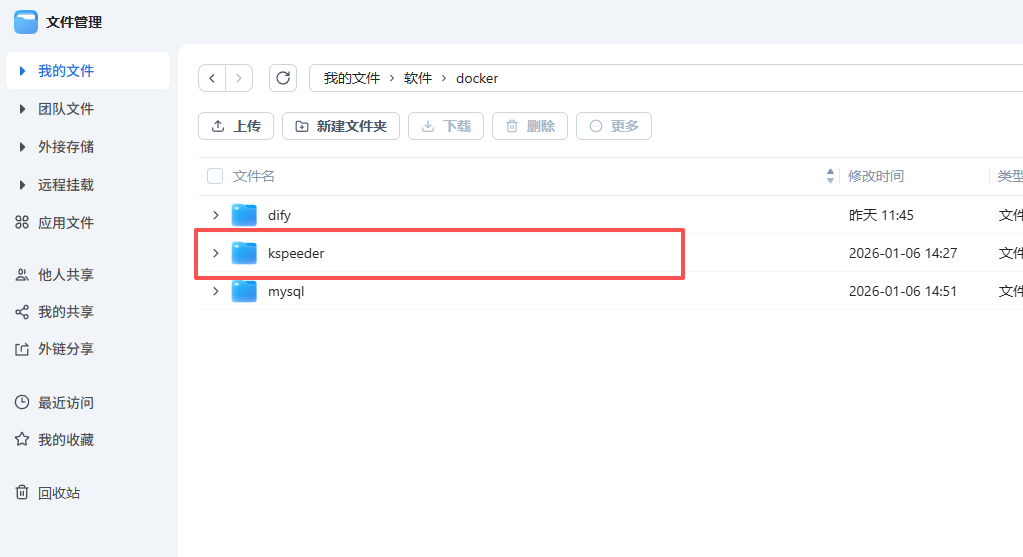Click New Folder (新建文件夹) button
Image resolution: width=1023 pixels, height=557 pixels.
(341, 126)
